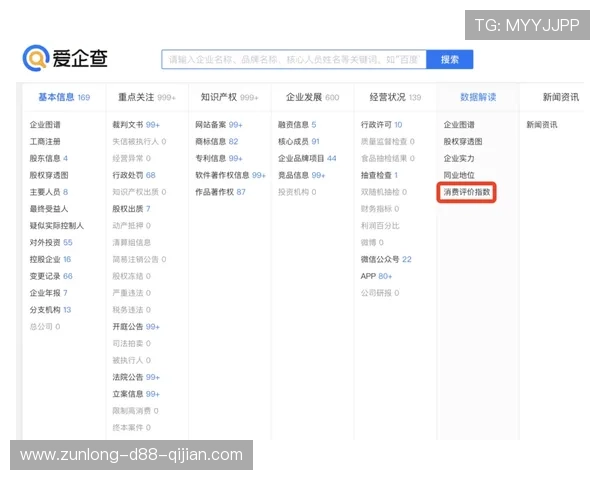View 行政处罚 68 records
Viewport: 600px width, 480px height.
[134, 175]
